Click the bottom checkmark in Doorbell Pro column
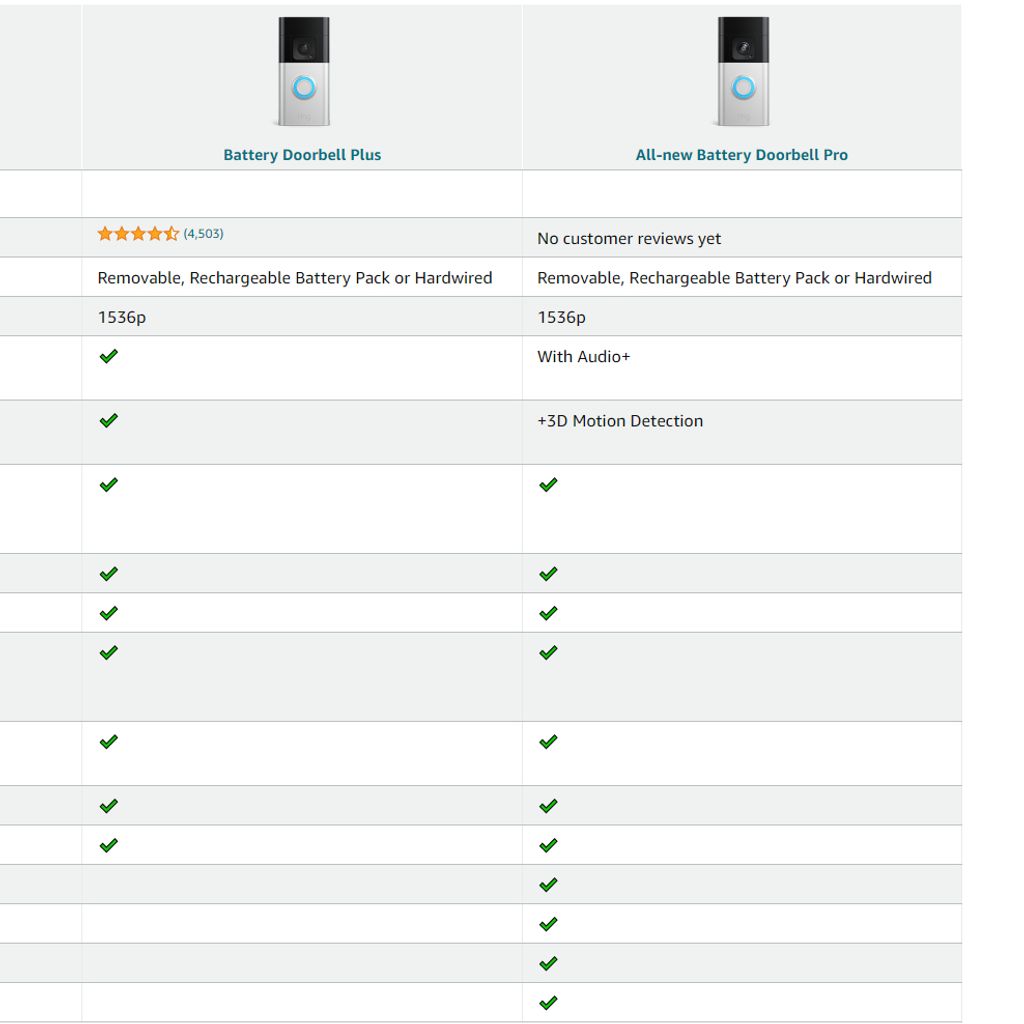 548,1003
